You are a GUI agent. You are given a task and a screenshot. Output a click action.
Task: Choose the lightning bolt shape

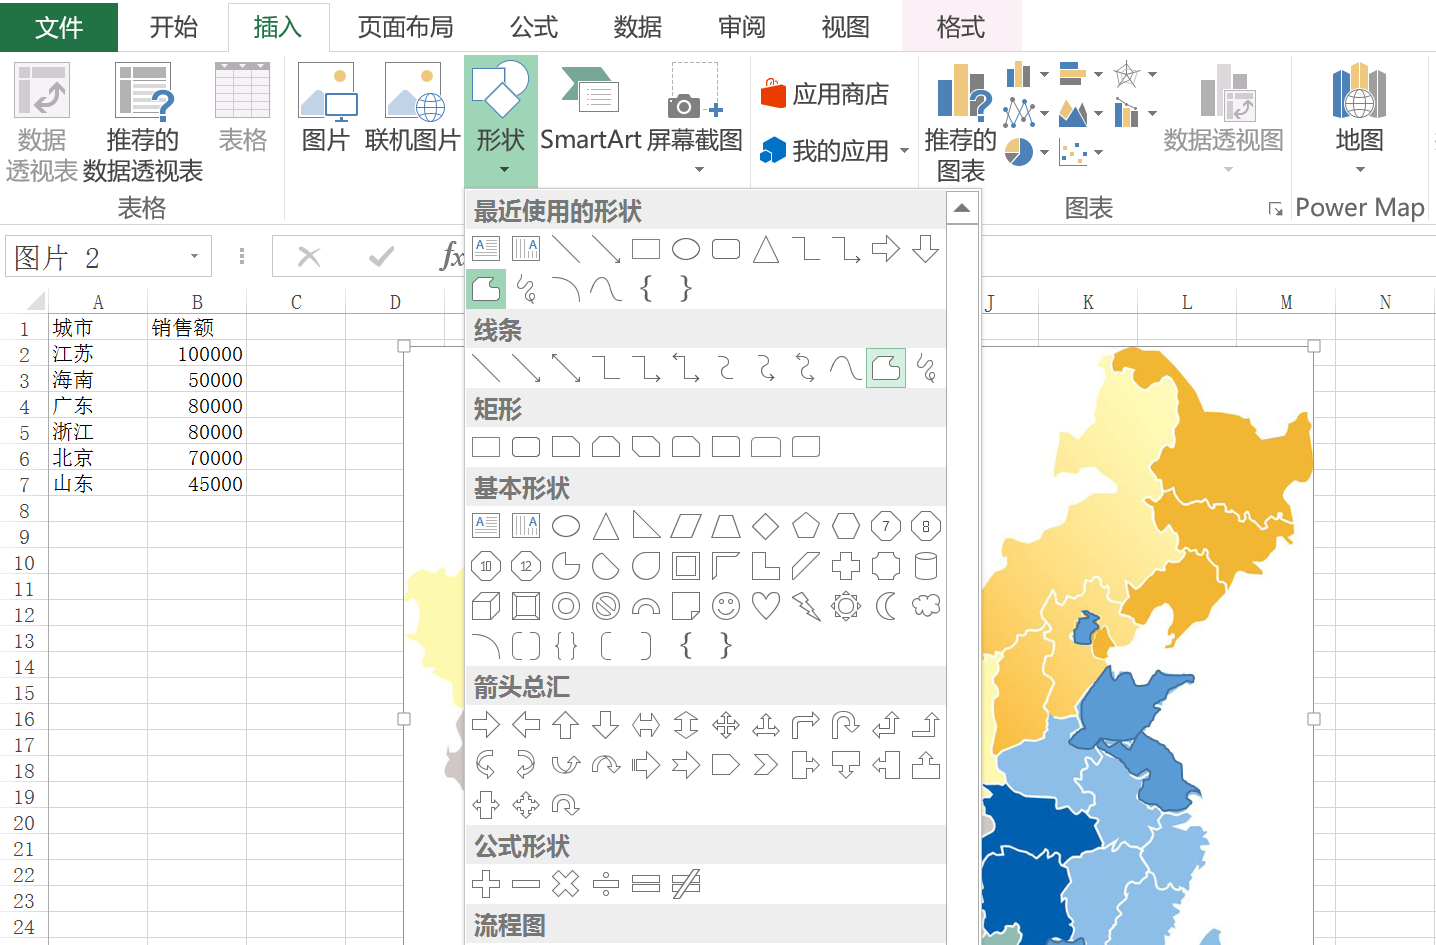point(806,606)
